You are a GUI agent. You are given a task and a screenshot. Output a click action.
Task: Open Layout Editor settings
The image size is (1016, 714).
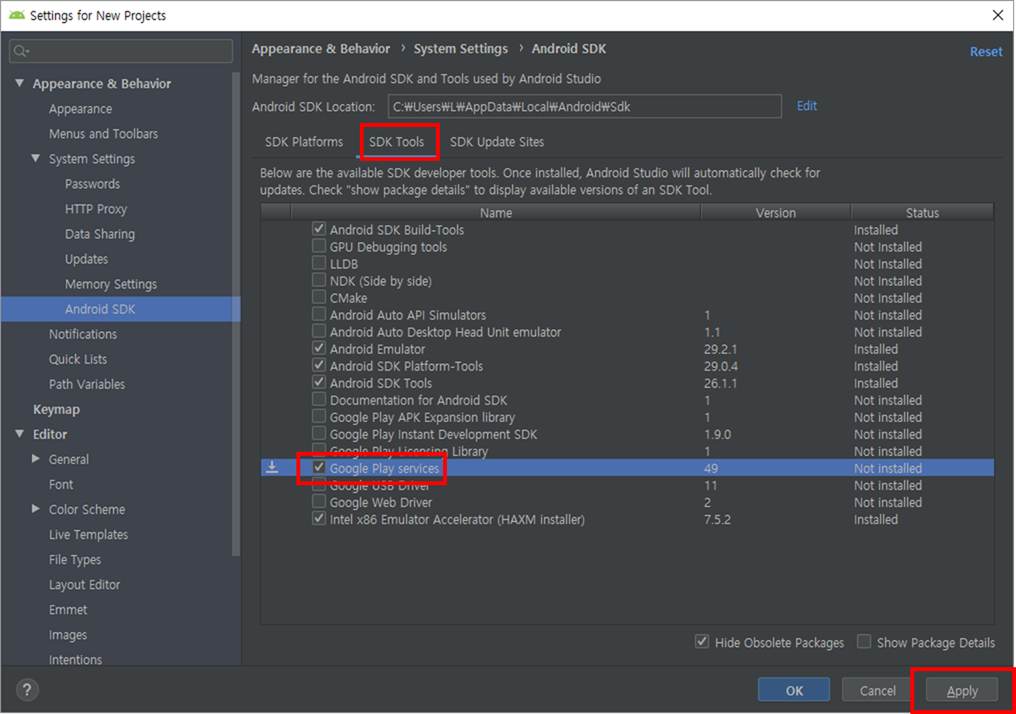tap(84, 584)
